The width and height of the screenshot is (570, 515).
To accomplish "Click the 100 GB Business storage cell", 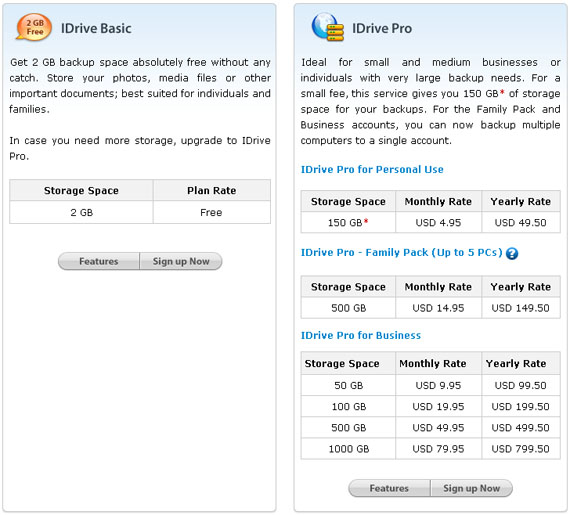I will click(348, 406).
